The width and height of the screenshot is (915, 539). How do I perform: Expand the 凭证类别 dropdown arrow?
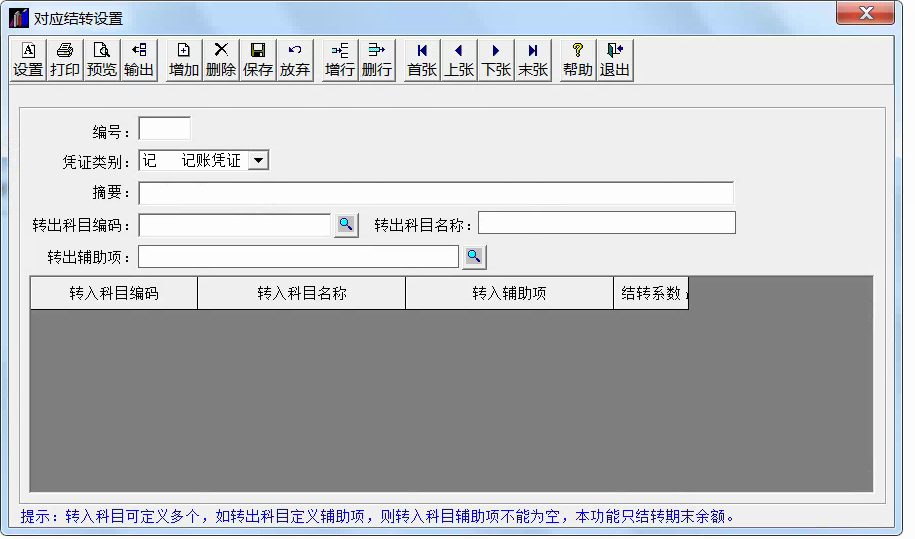258,160
